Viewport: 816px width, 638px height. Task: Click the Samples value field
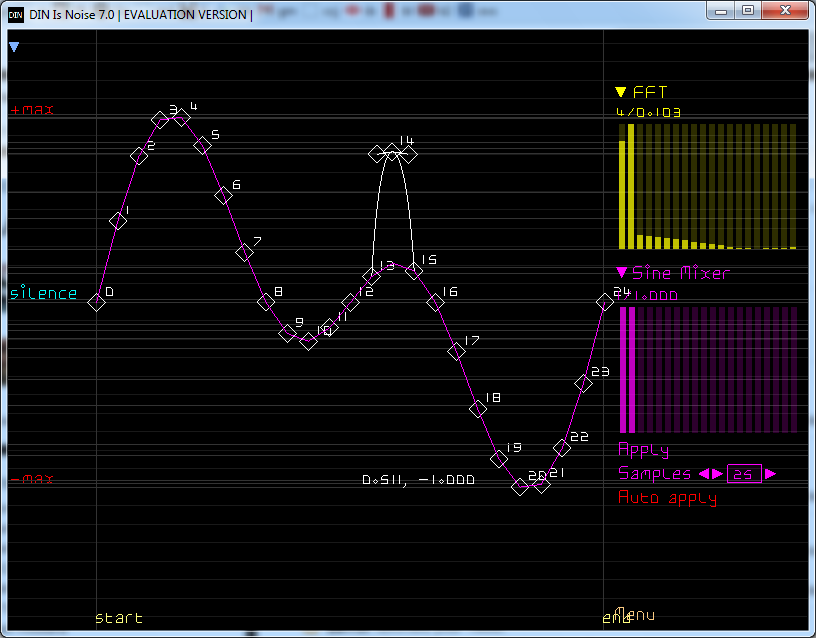(x=744, y=474)
